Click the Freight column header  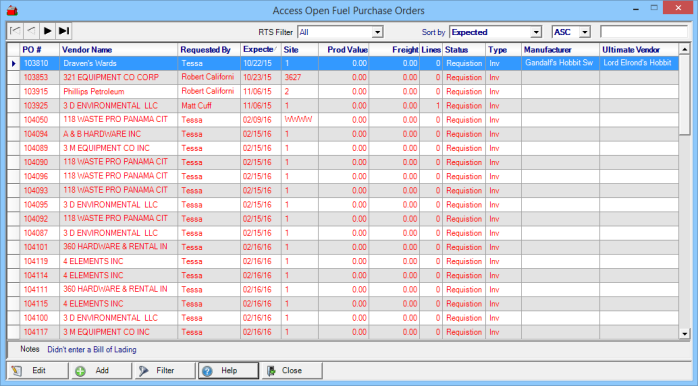coord(394,49)
